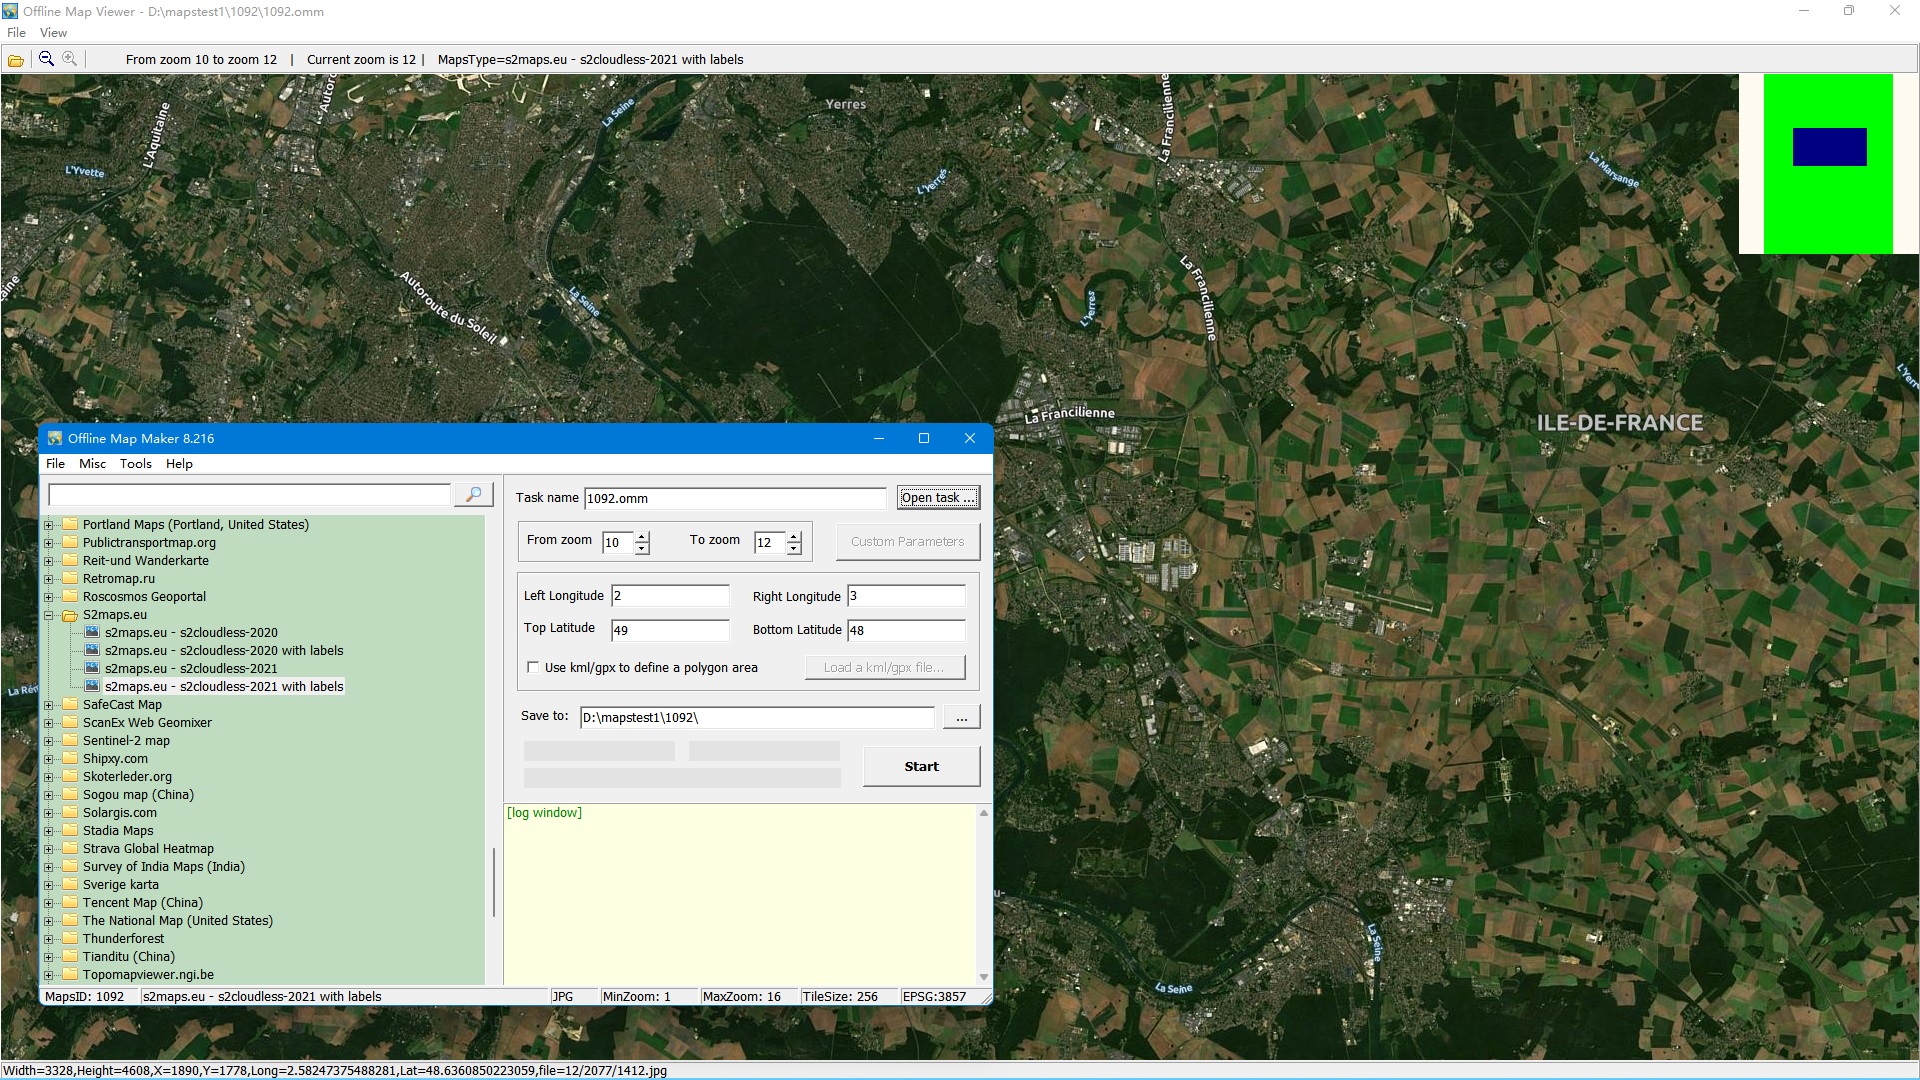Viewport: 1920px width, 1080px height.
Task: Click the open folder icon in Map Viewer toolbar
Action: coord(16,60)
